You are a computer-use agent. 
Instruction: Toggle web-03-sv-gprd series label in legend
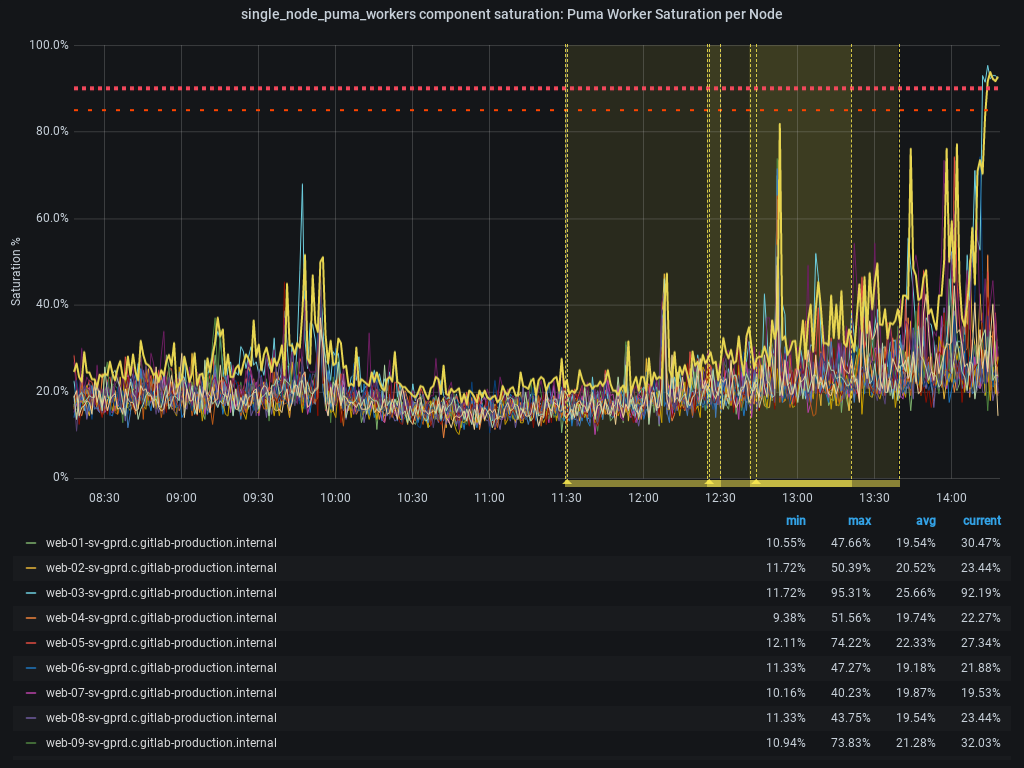click(x=161, y=593)
